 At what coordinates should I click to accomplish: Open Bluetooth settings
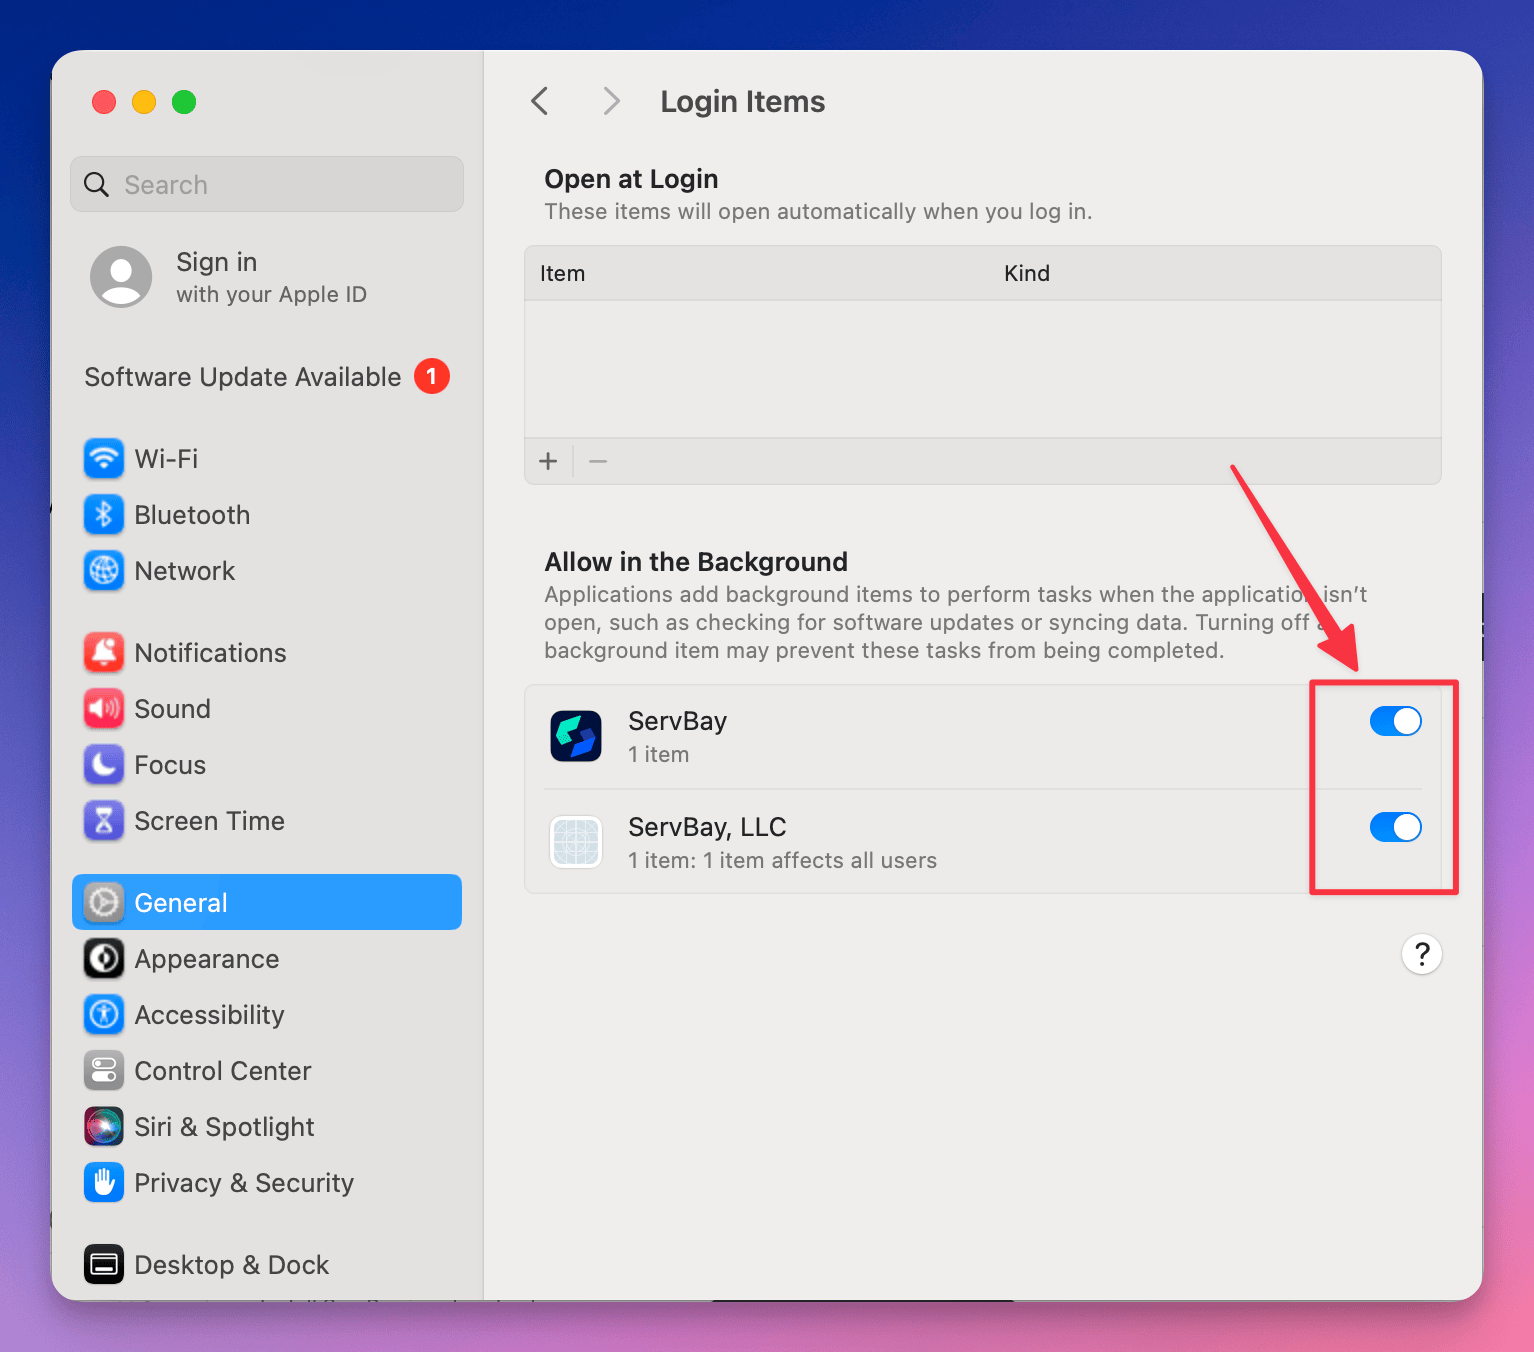pyautogui.click(x=267, y=515)
